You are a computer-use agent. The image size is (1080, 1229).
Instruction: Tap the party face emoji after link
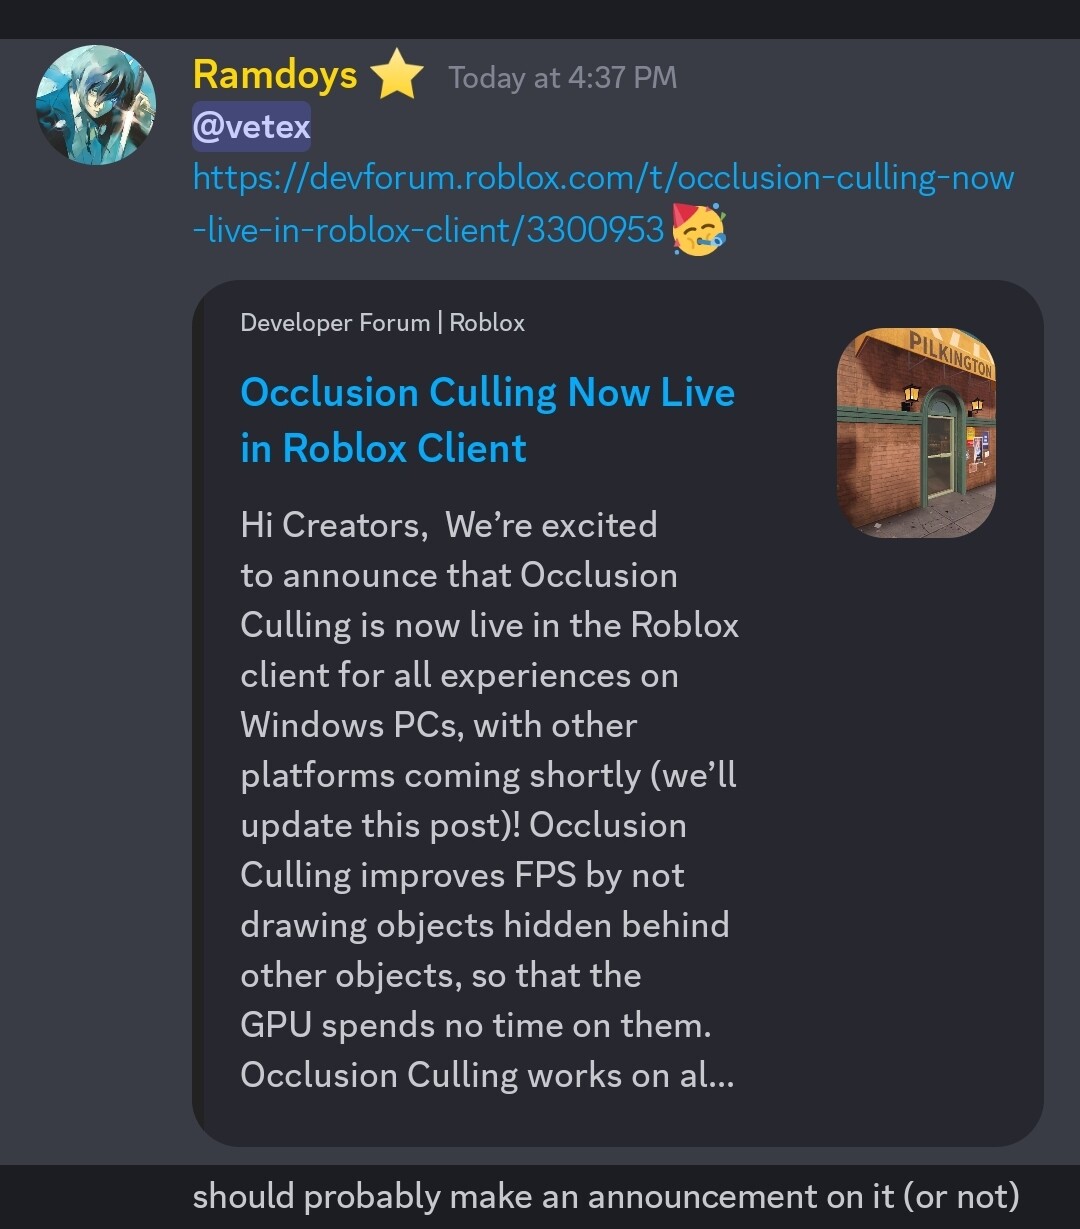699,229
